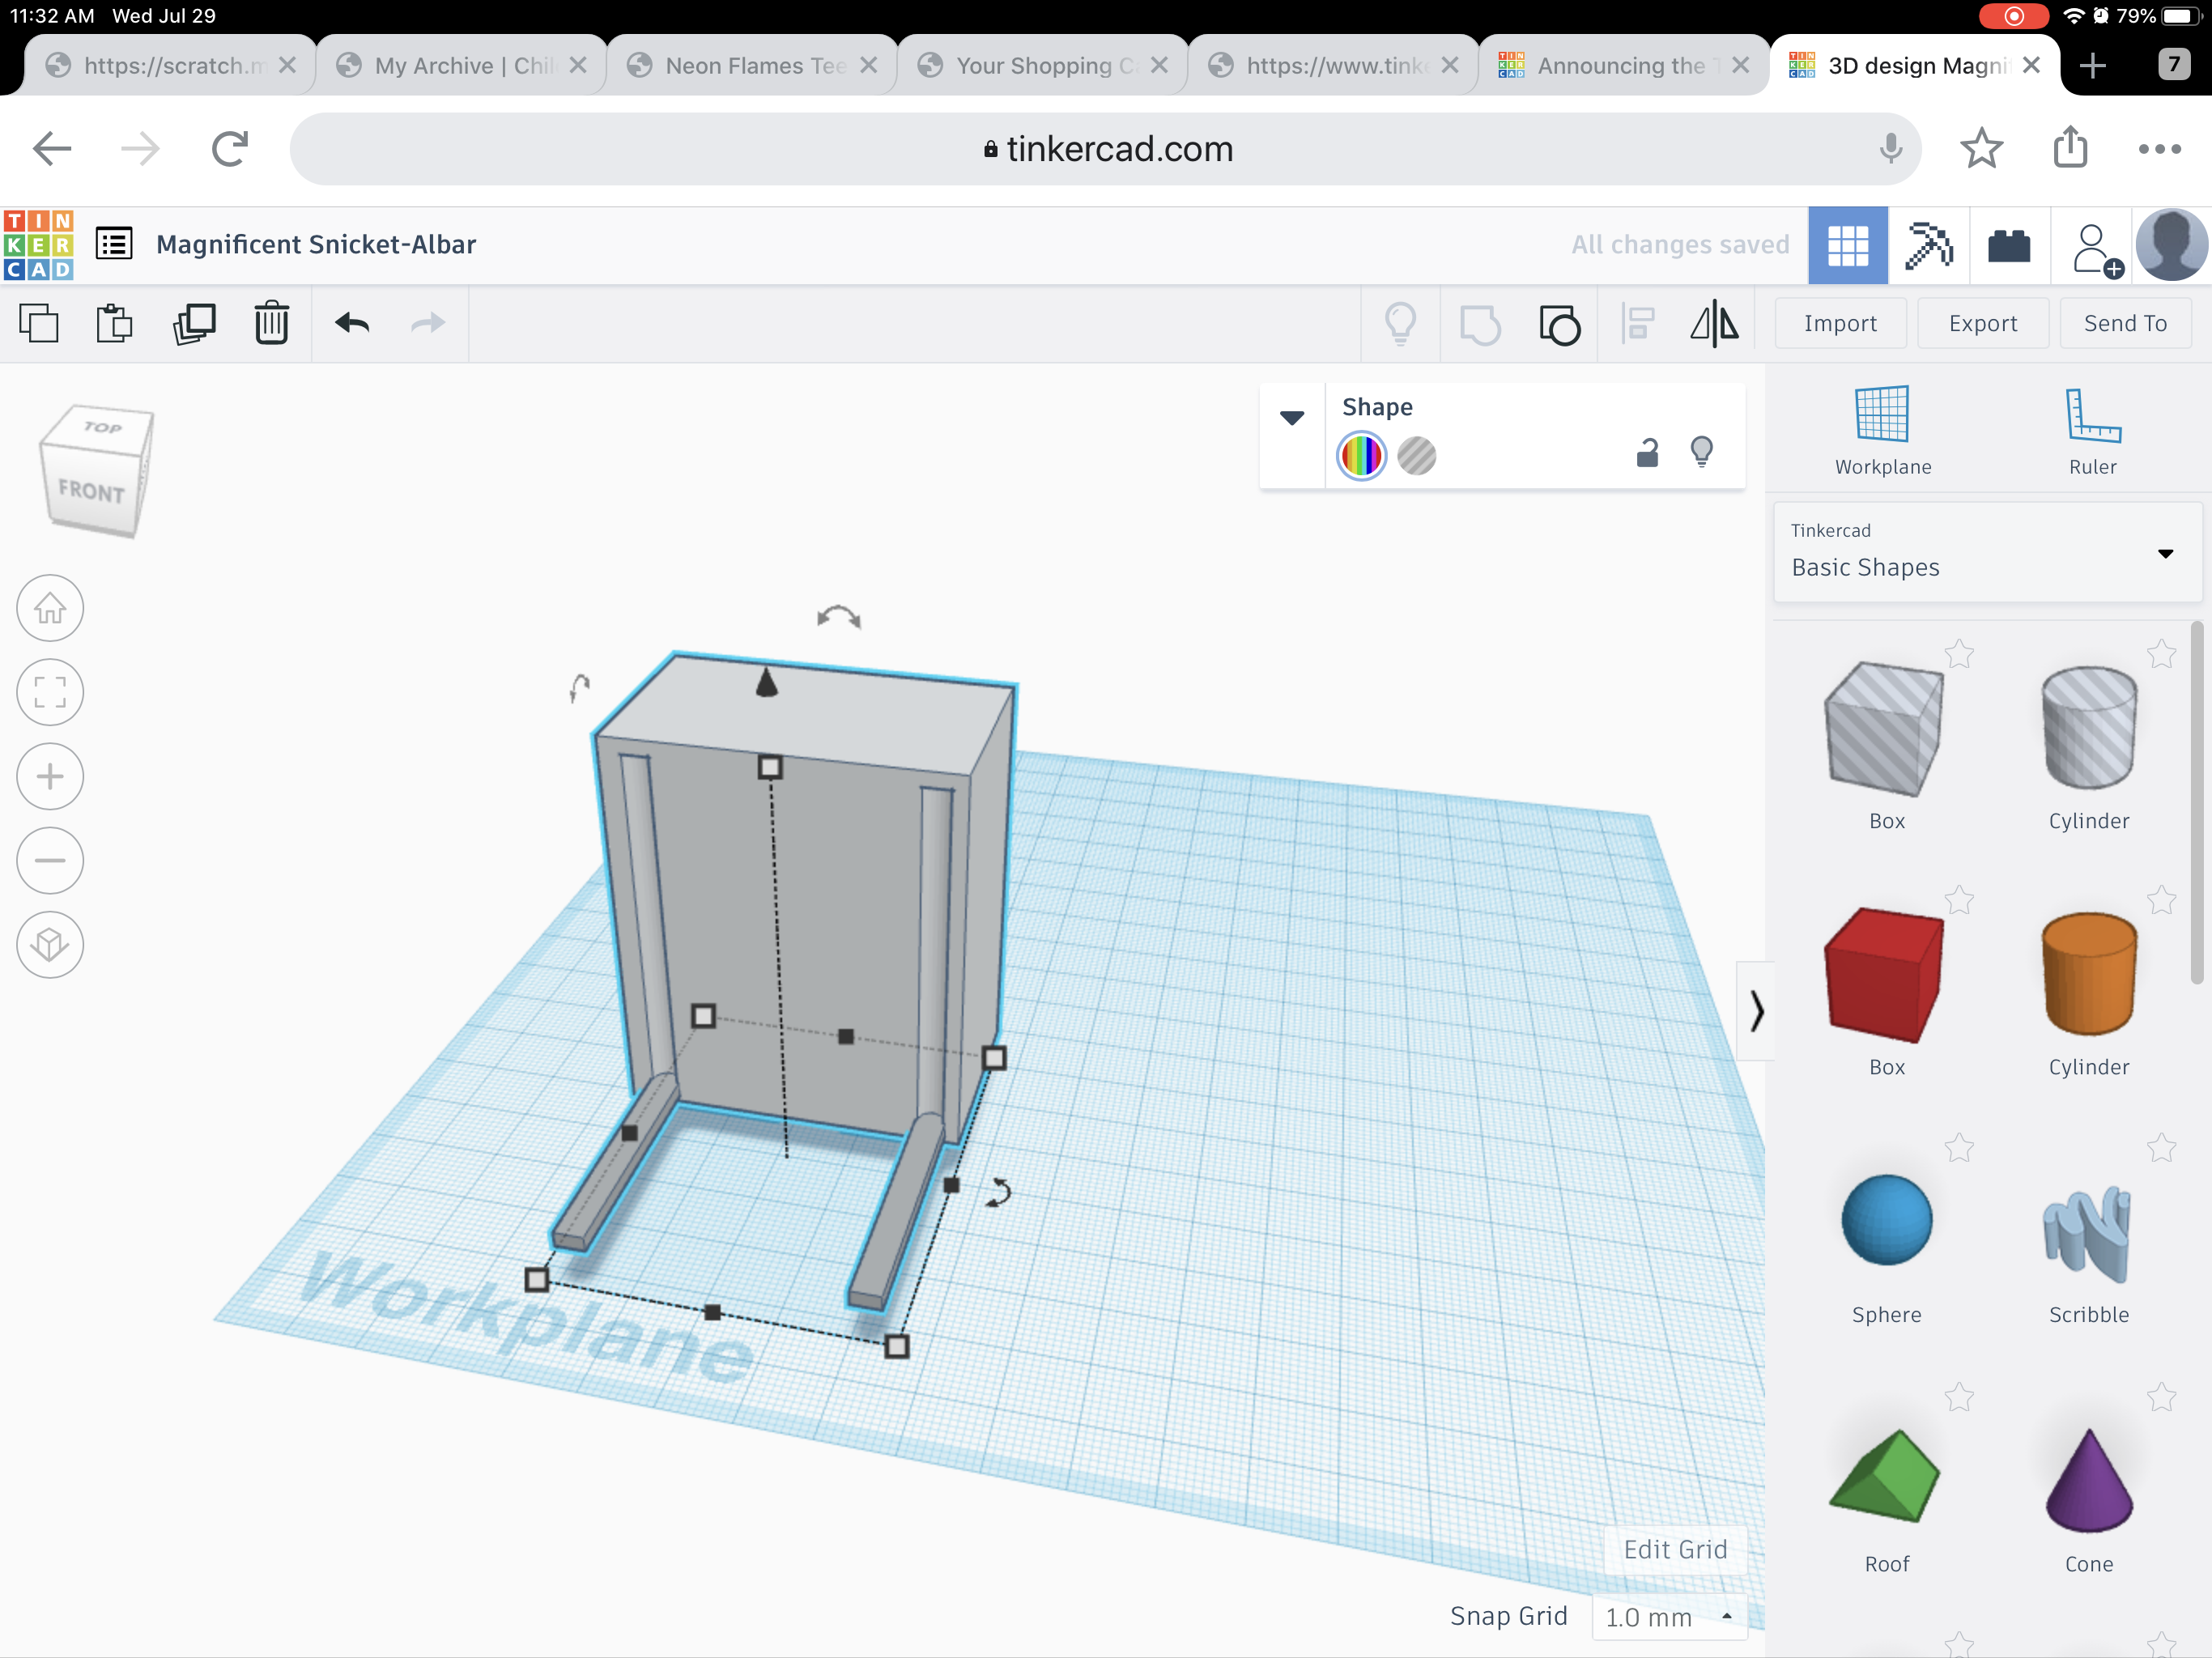Click the Tinkercad logo
Screen dimensions: 2212x1658
(x=39, y=245)
